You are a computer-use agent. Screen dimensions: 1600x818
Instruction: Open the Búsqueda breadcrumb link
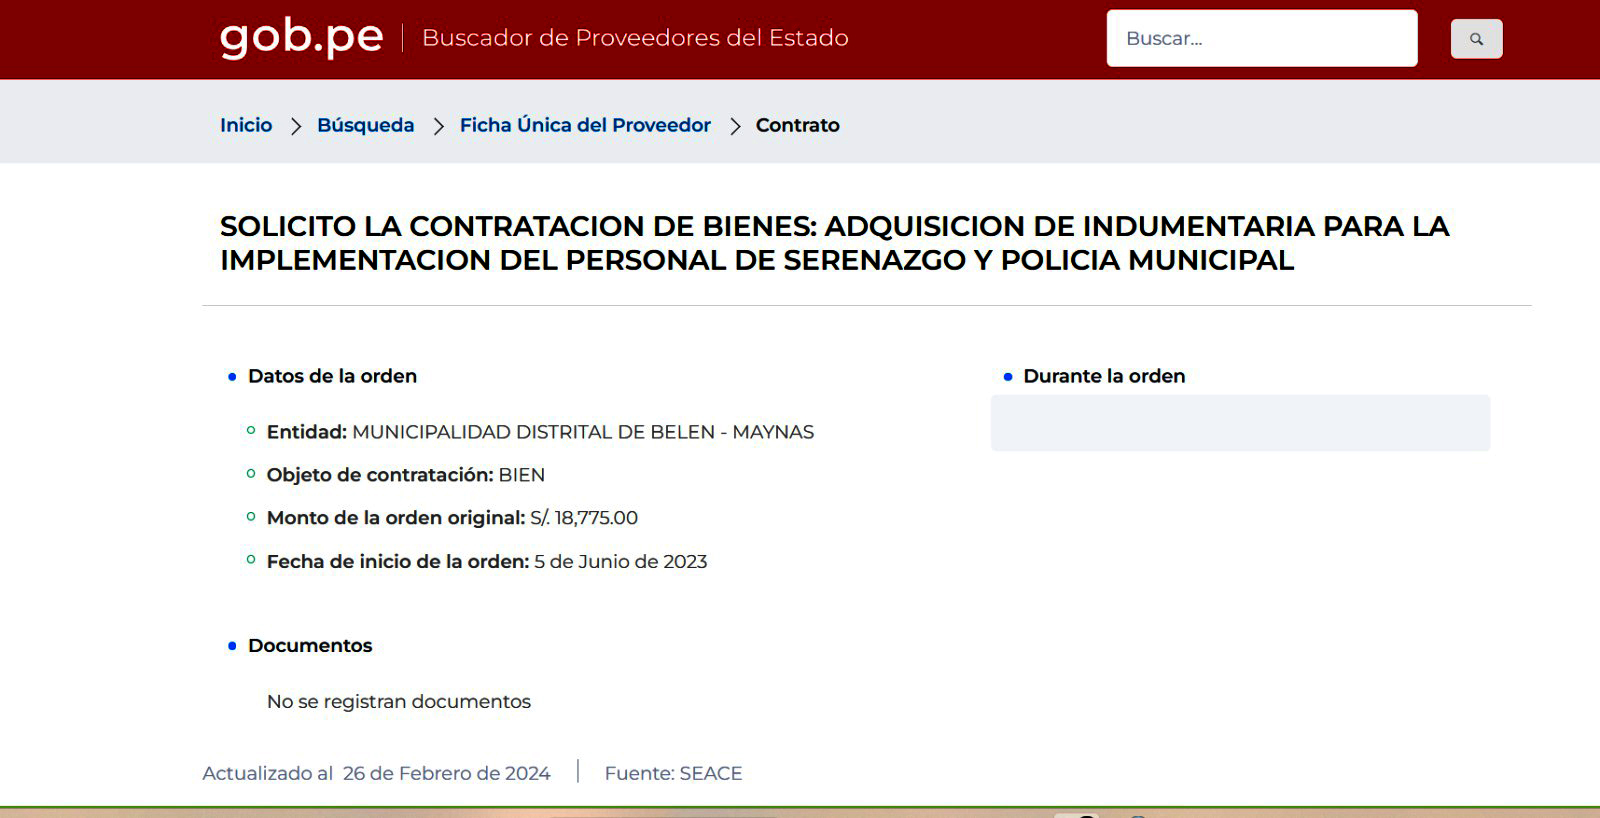(365, 125)
